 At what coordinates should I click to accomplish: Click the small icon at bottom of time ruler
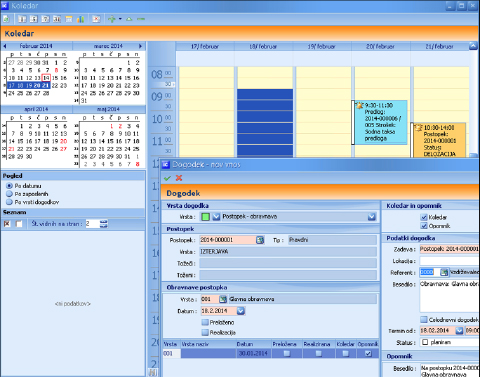[153, 372]
